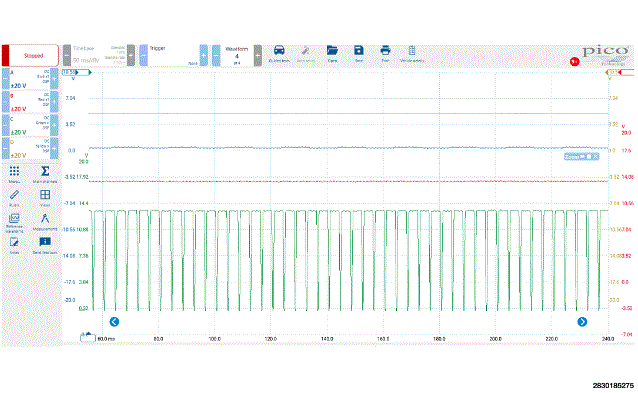Go to the previous waveform buffer
Screen dimensions: 638x393
click(216, 55)
